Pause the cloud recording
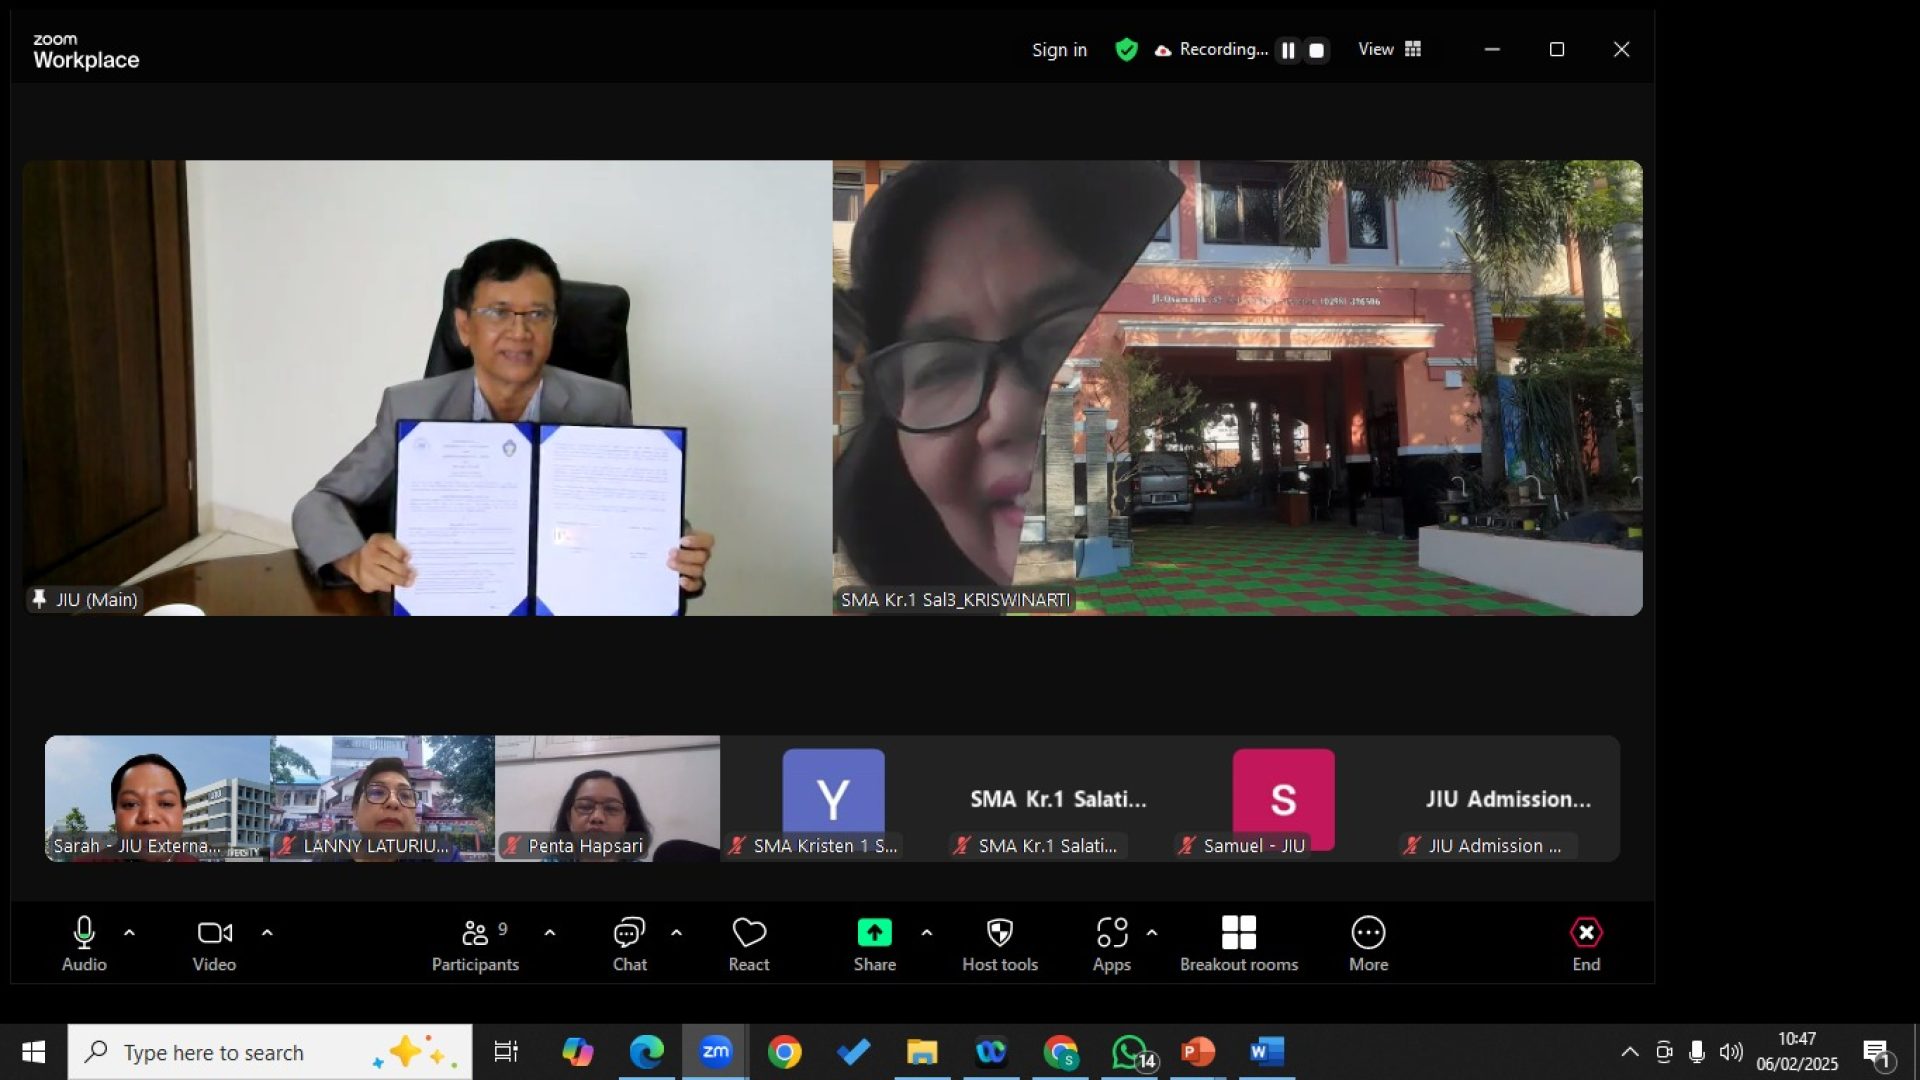Screen dimensions: 1920x1080 (x=1288, y=50)
